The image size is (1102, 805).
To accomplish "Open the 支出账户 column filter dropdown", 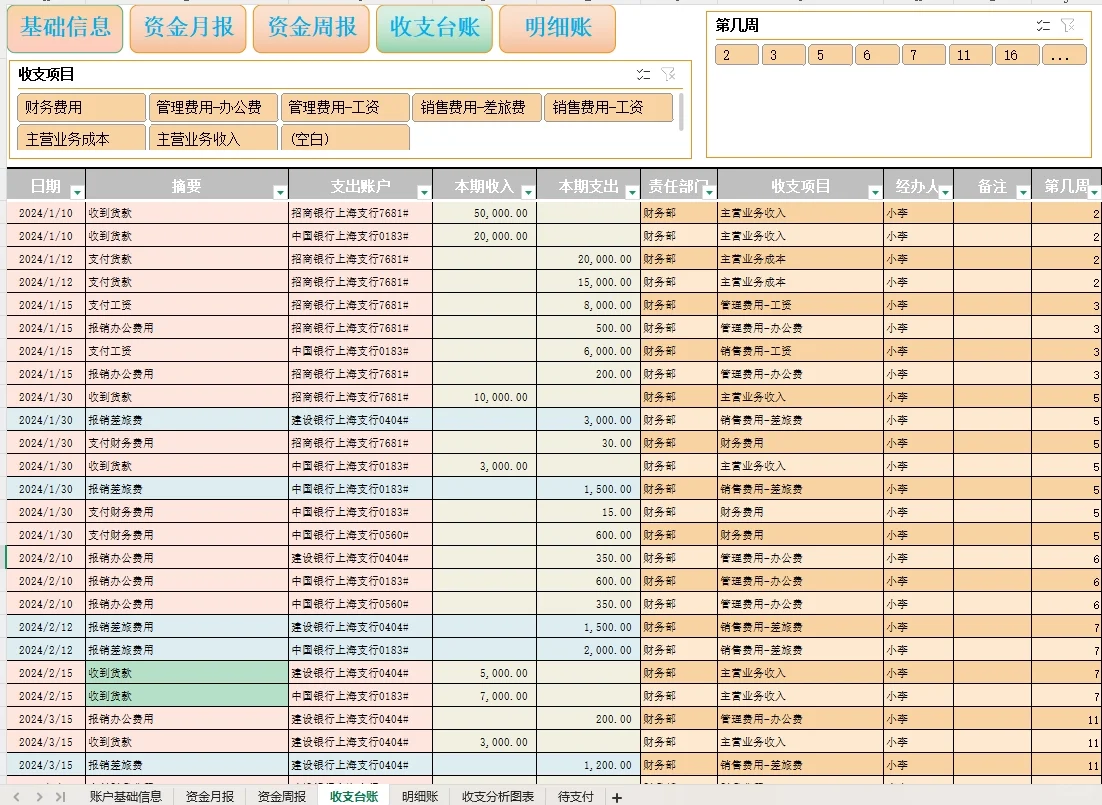I will coord(424,192).
